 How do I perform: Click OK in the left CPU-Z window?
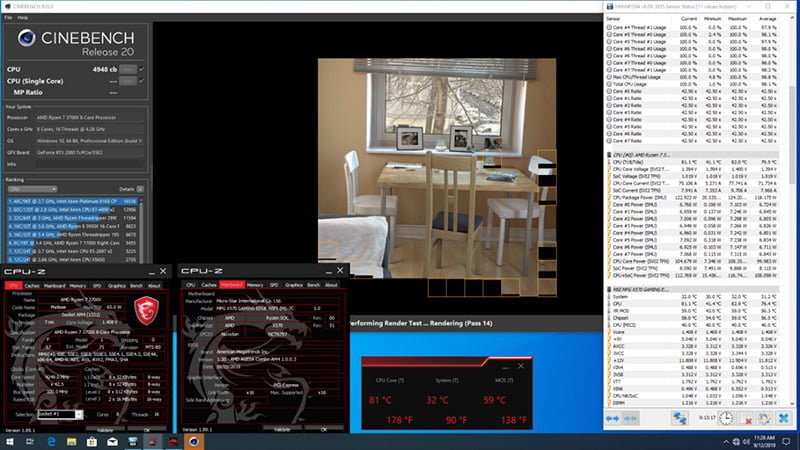tap(147, 430)
